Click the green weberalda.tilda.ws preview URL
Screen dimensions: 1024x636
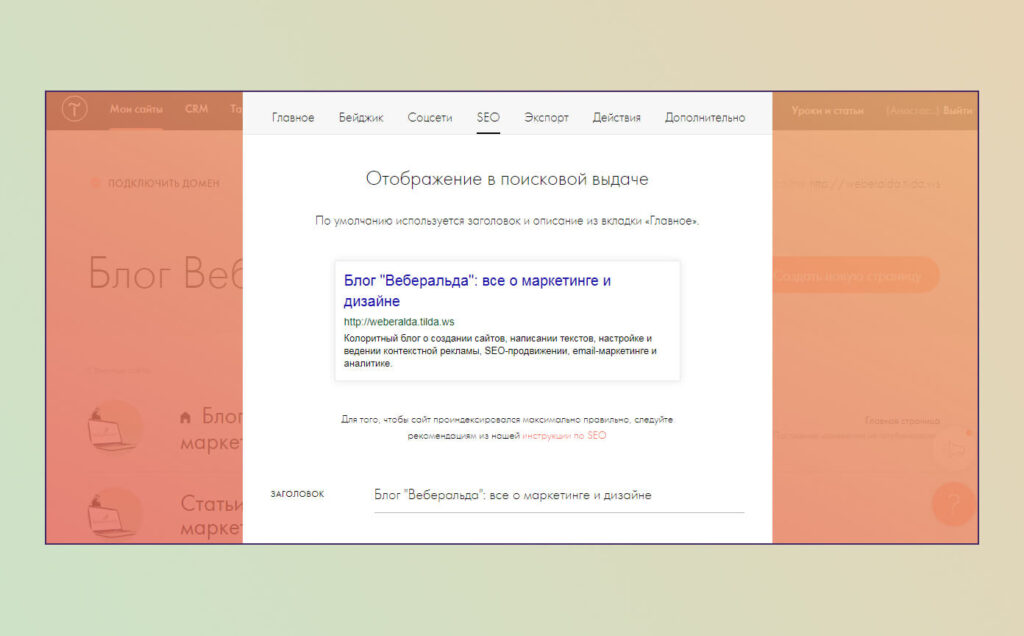click(x=399, y=322)
